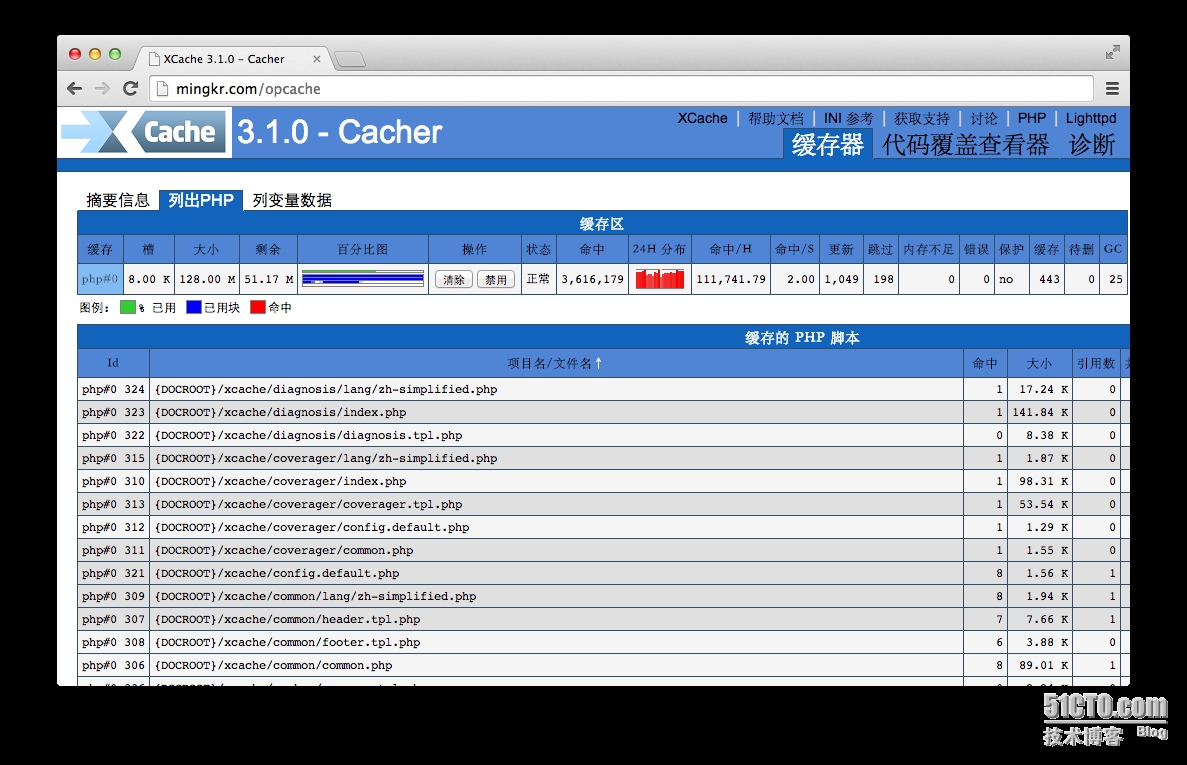Close the XCache 3.1.0 - Cacher tab
Screen dimensions: 1187x765
[x=316, y=59]
